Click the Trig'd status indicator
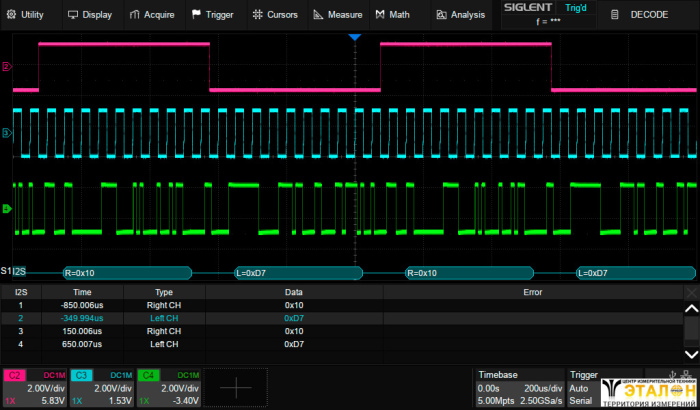700x410 pixels. tap(576, 9)
